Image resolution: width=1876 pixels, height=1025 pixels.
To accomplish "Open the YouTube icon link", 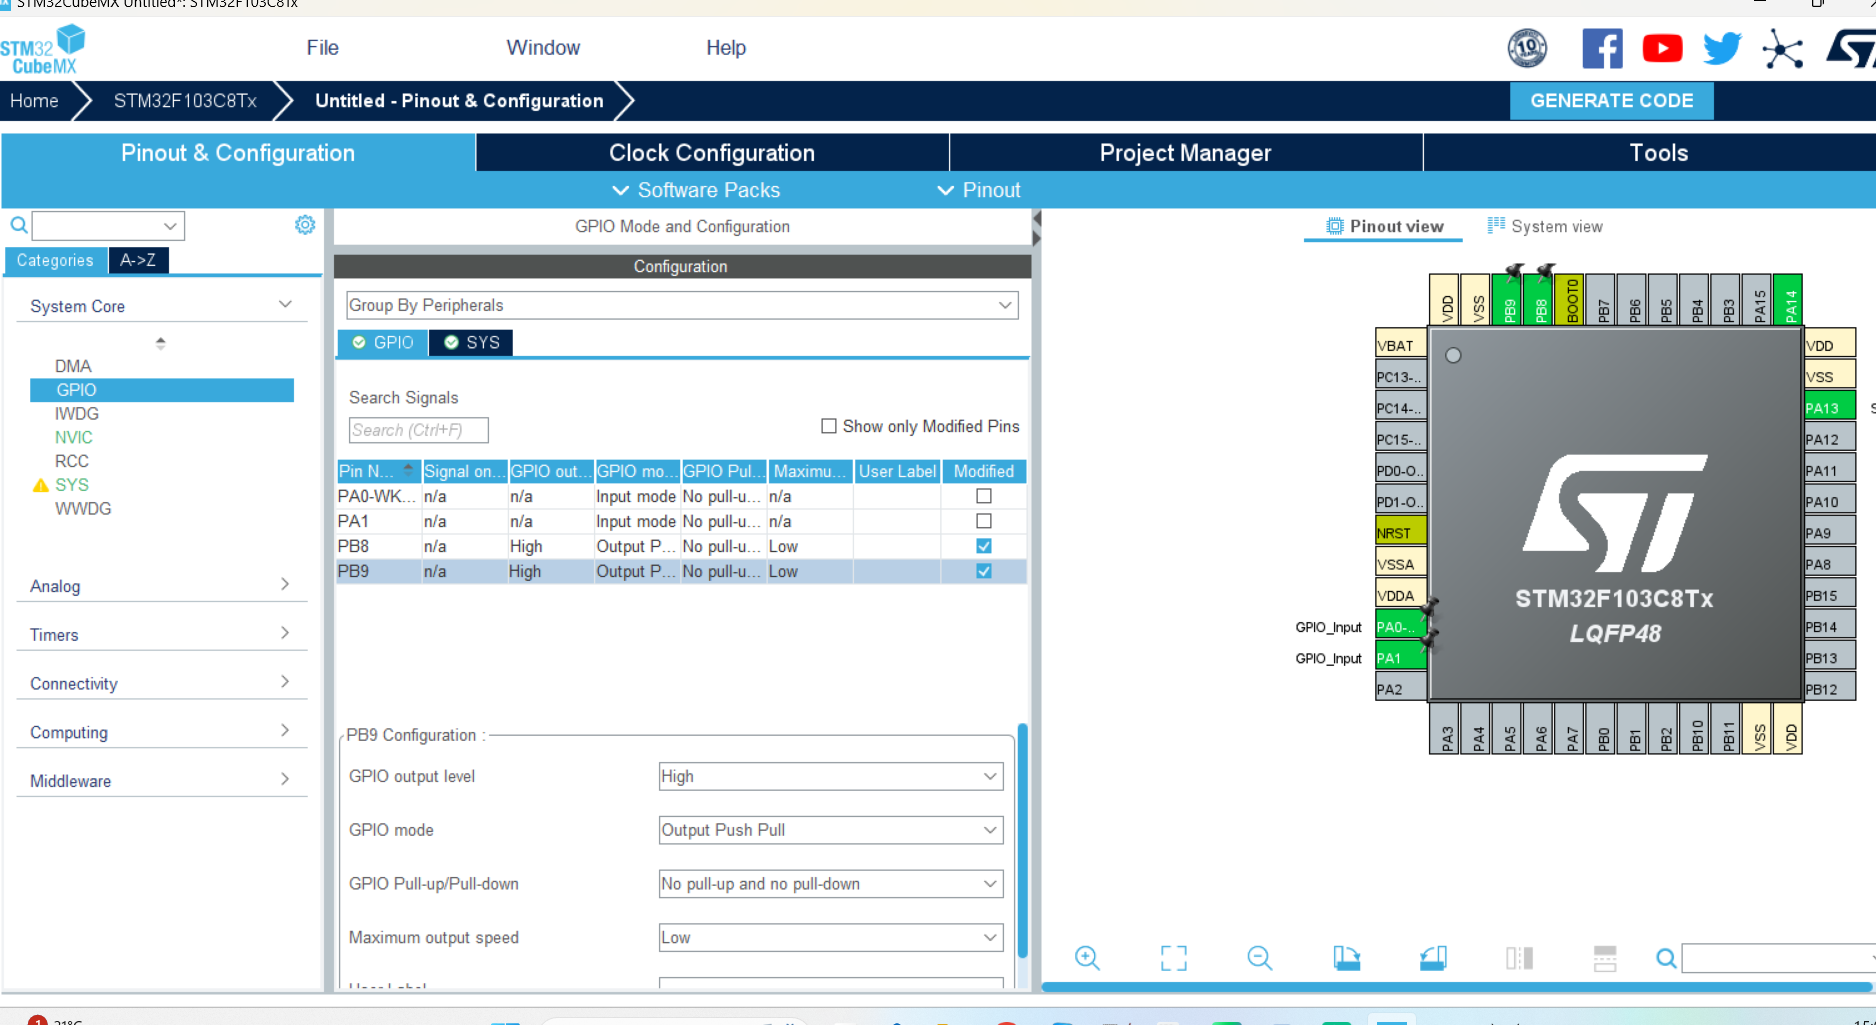I will tap(1662, 48).
